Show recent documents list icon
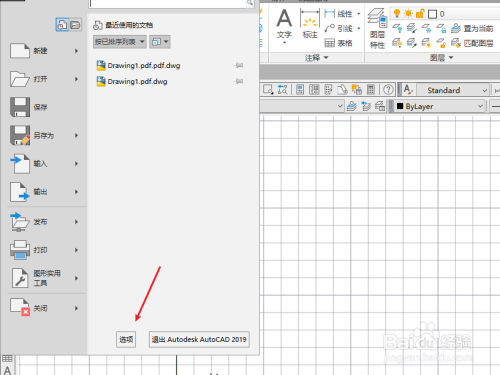The width and height of the screenshot is (500, 375). (62, 25)
